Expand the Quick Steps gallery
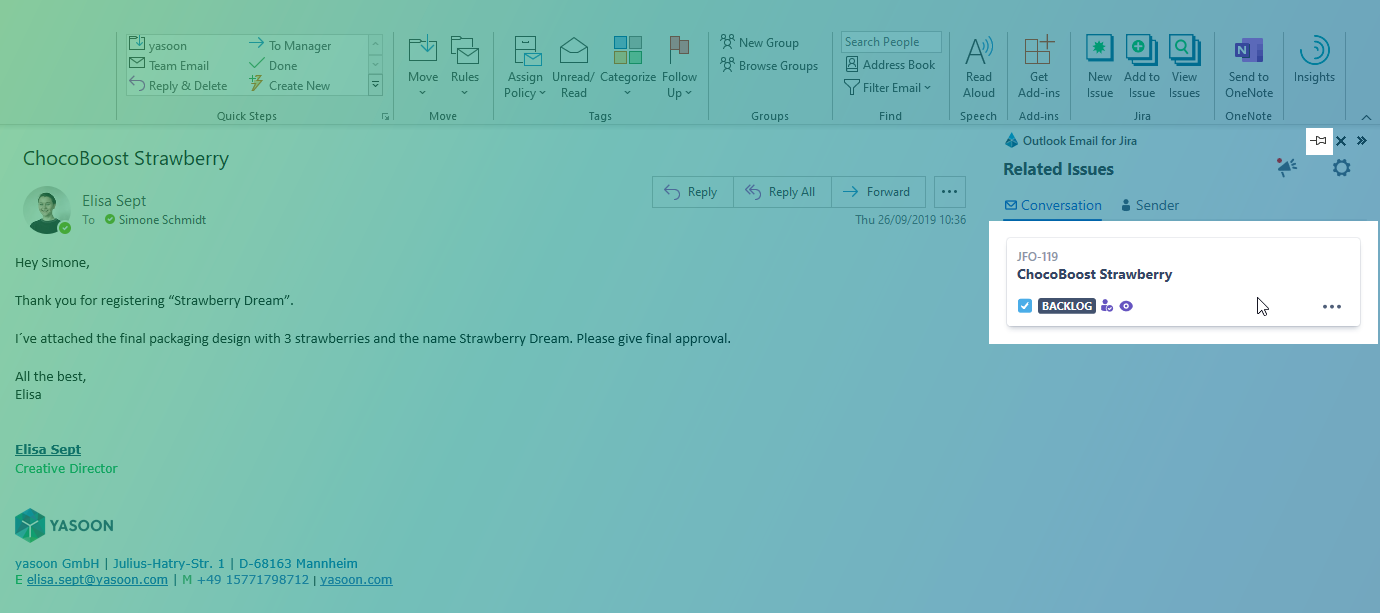Image resolution: width=1380 pixels, height=613 pixels. (376, 86)
